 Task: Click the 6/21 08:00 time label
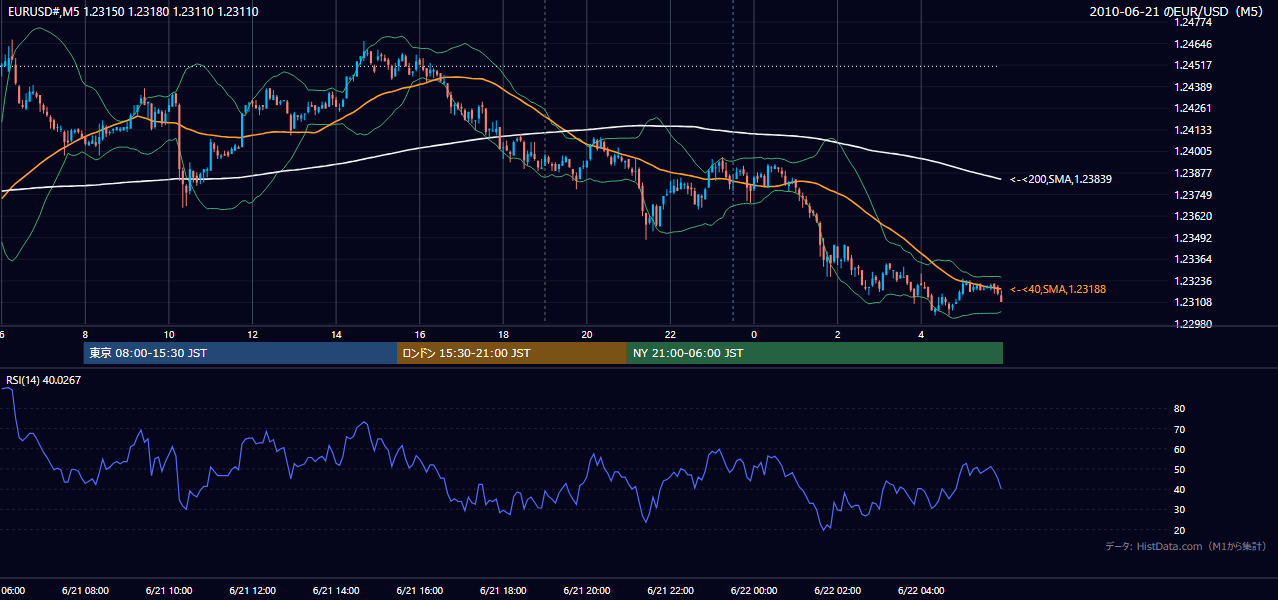click(84, 591)
